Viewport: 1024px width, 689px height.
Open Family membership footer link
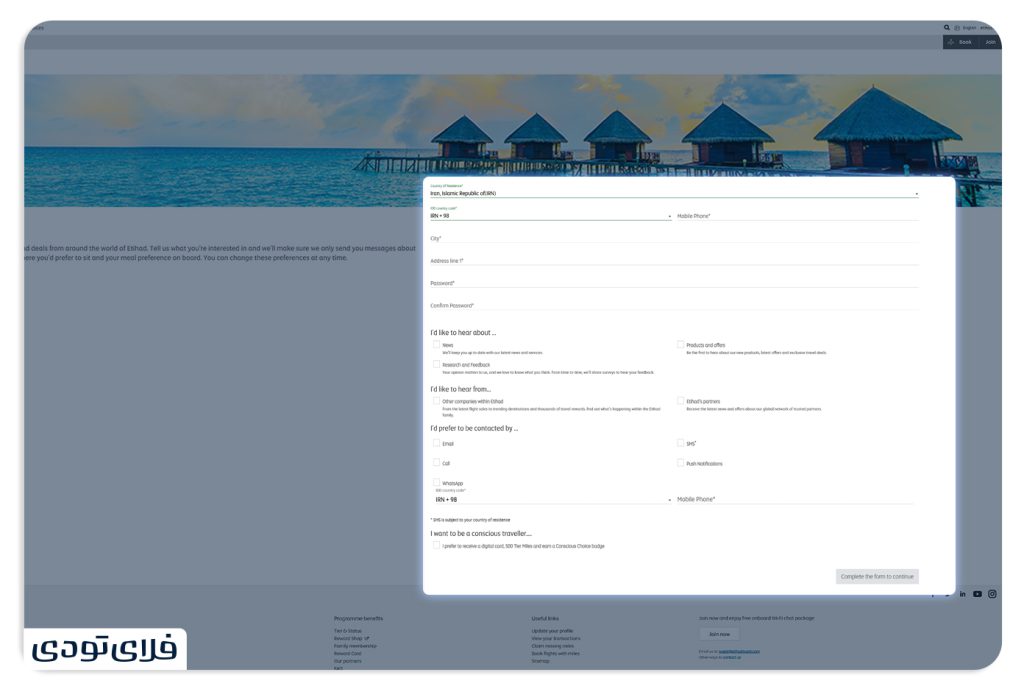click(355, 646)
